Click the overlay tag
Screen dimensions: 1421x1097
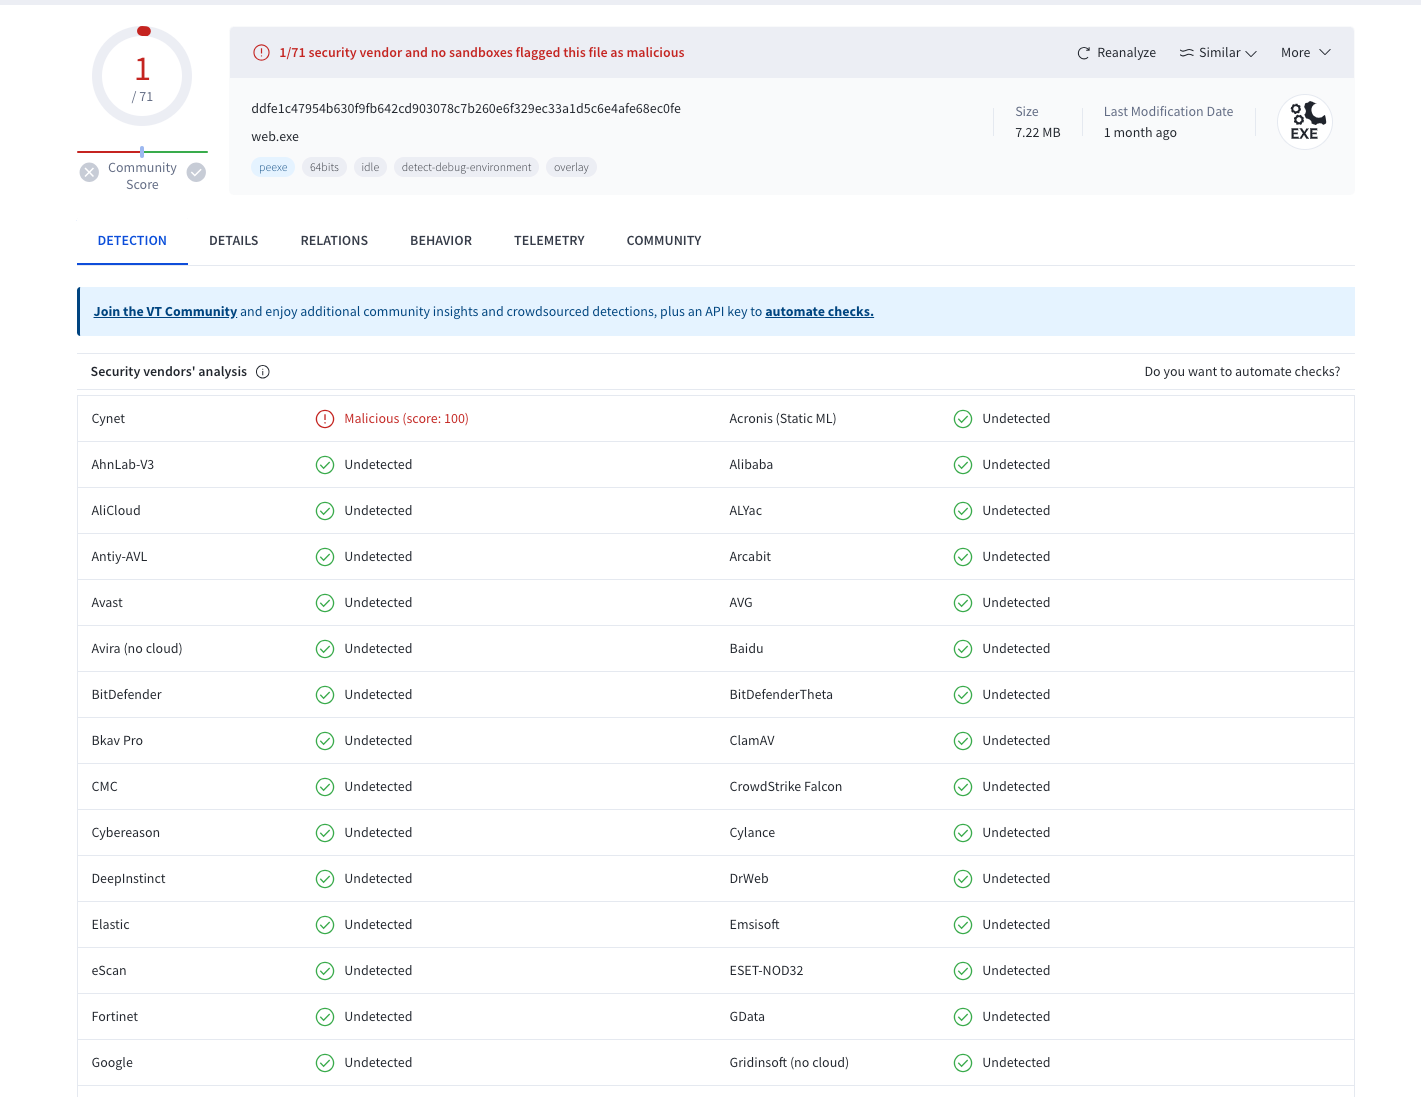pos(571,167)
